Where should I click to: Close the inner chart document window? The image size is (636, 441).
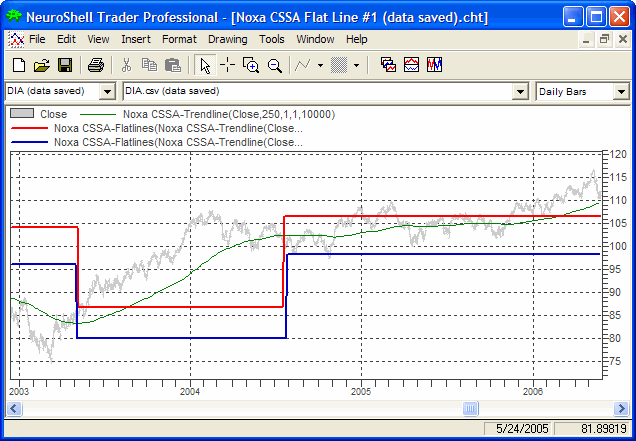click(623, 39)
